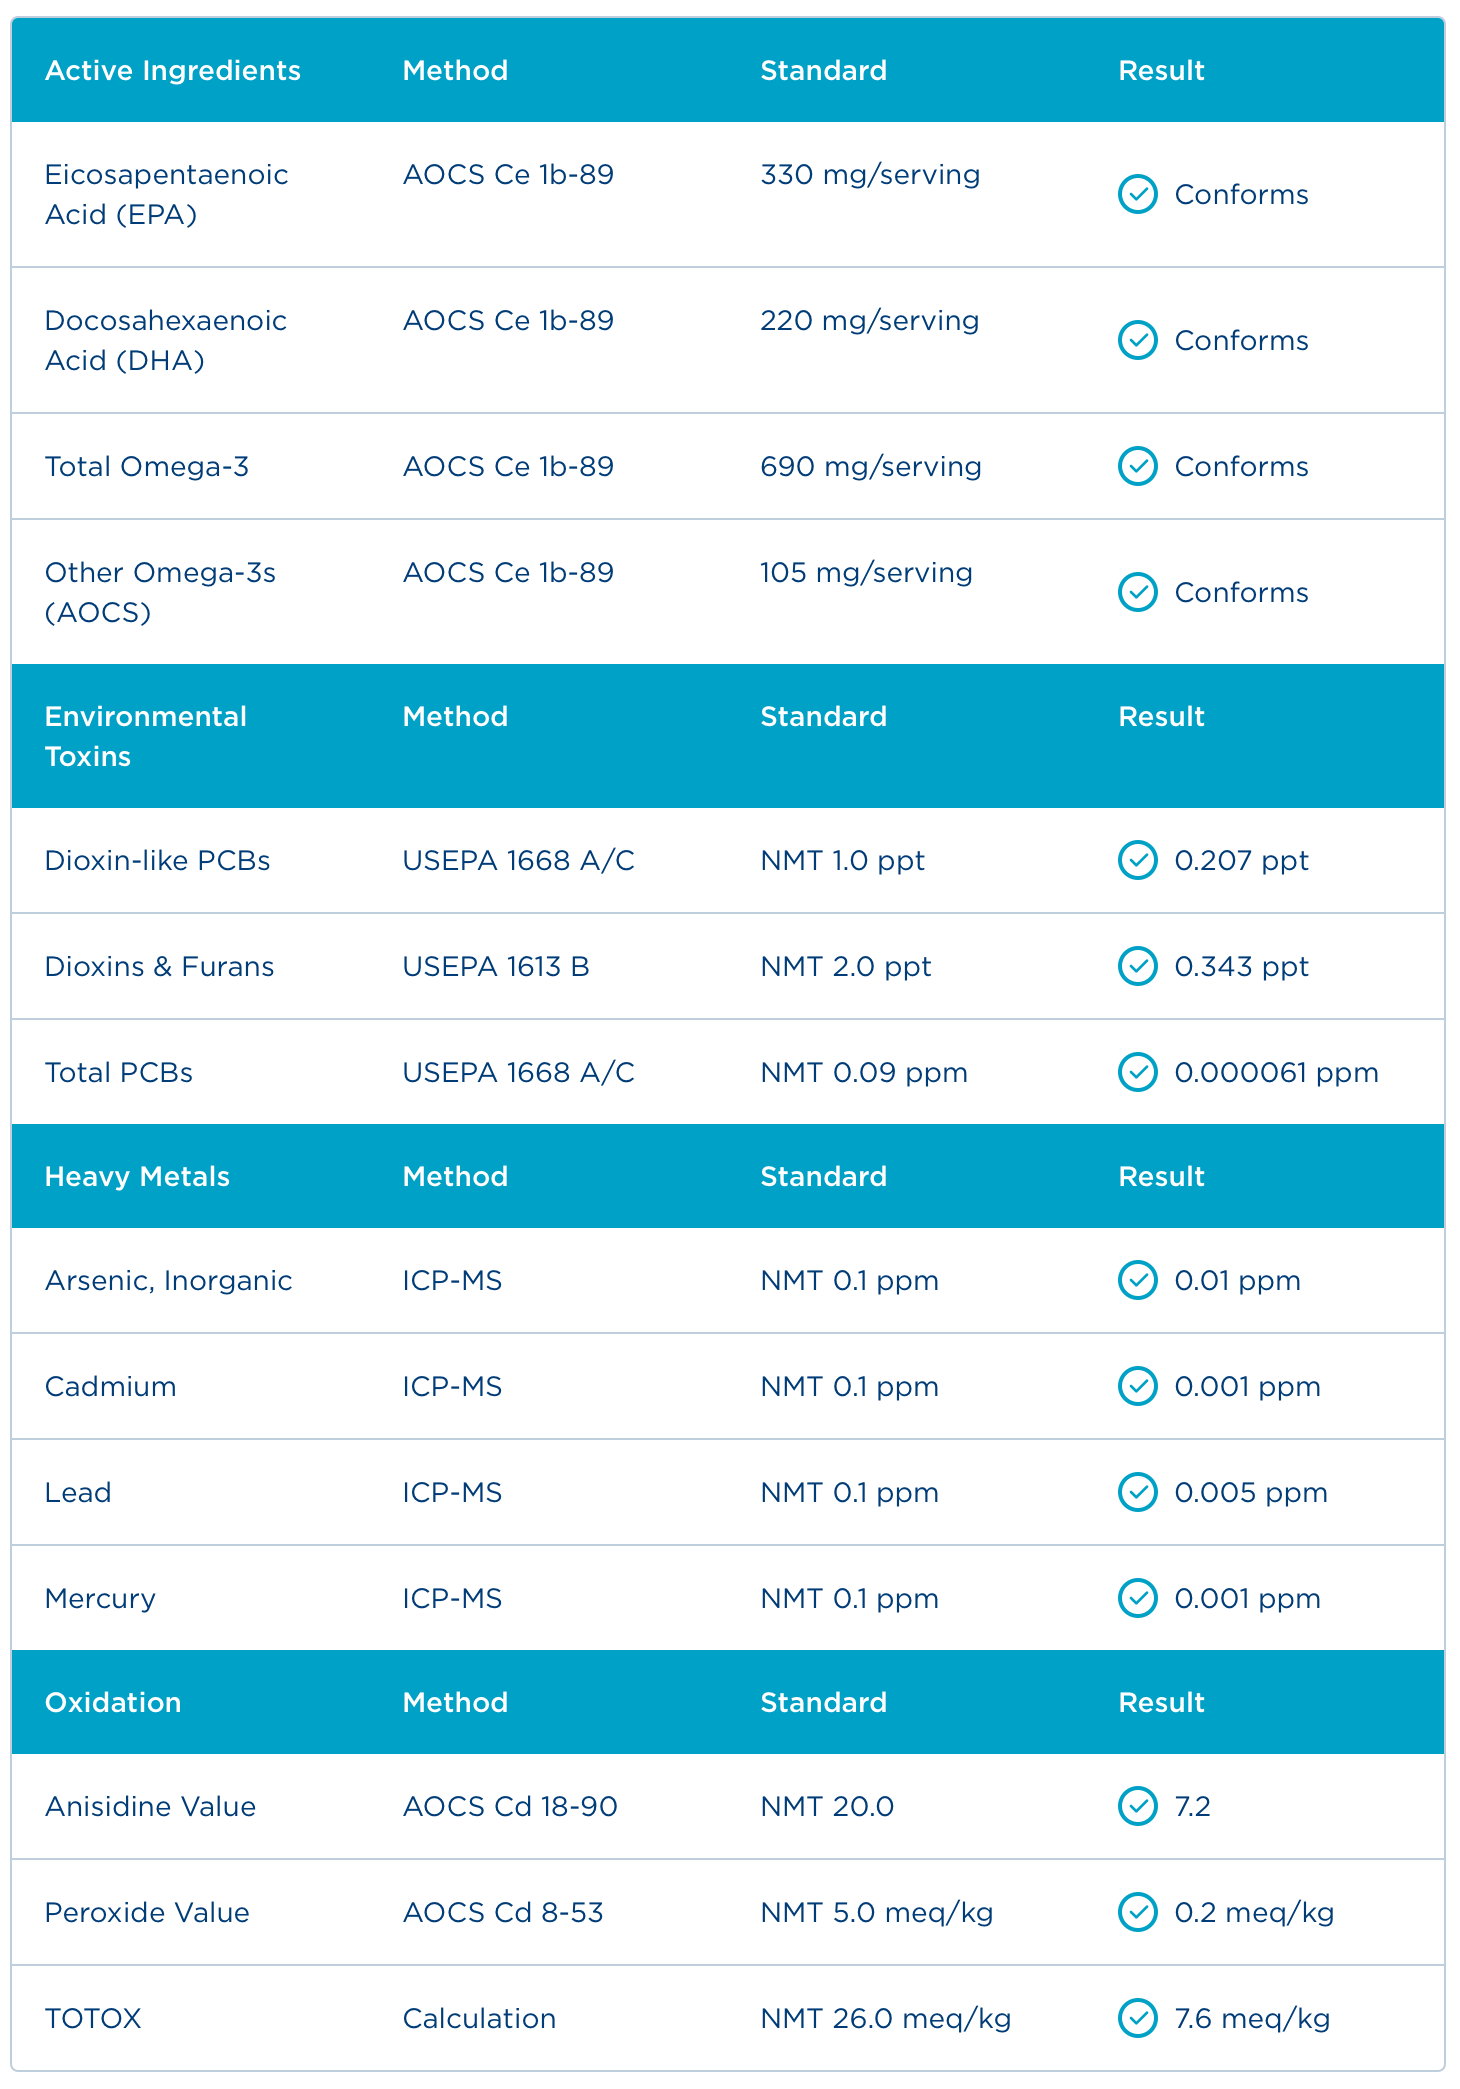Click the Heavy Metals section header
The height and width of the screenshot is (2089, 1460).
pyautogui.click(x=137, y=1176)
